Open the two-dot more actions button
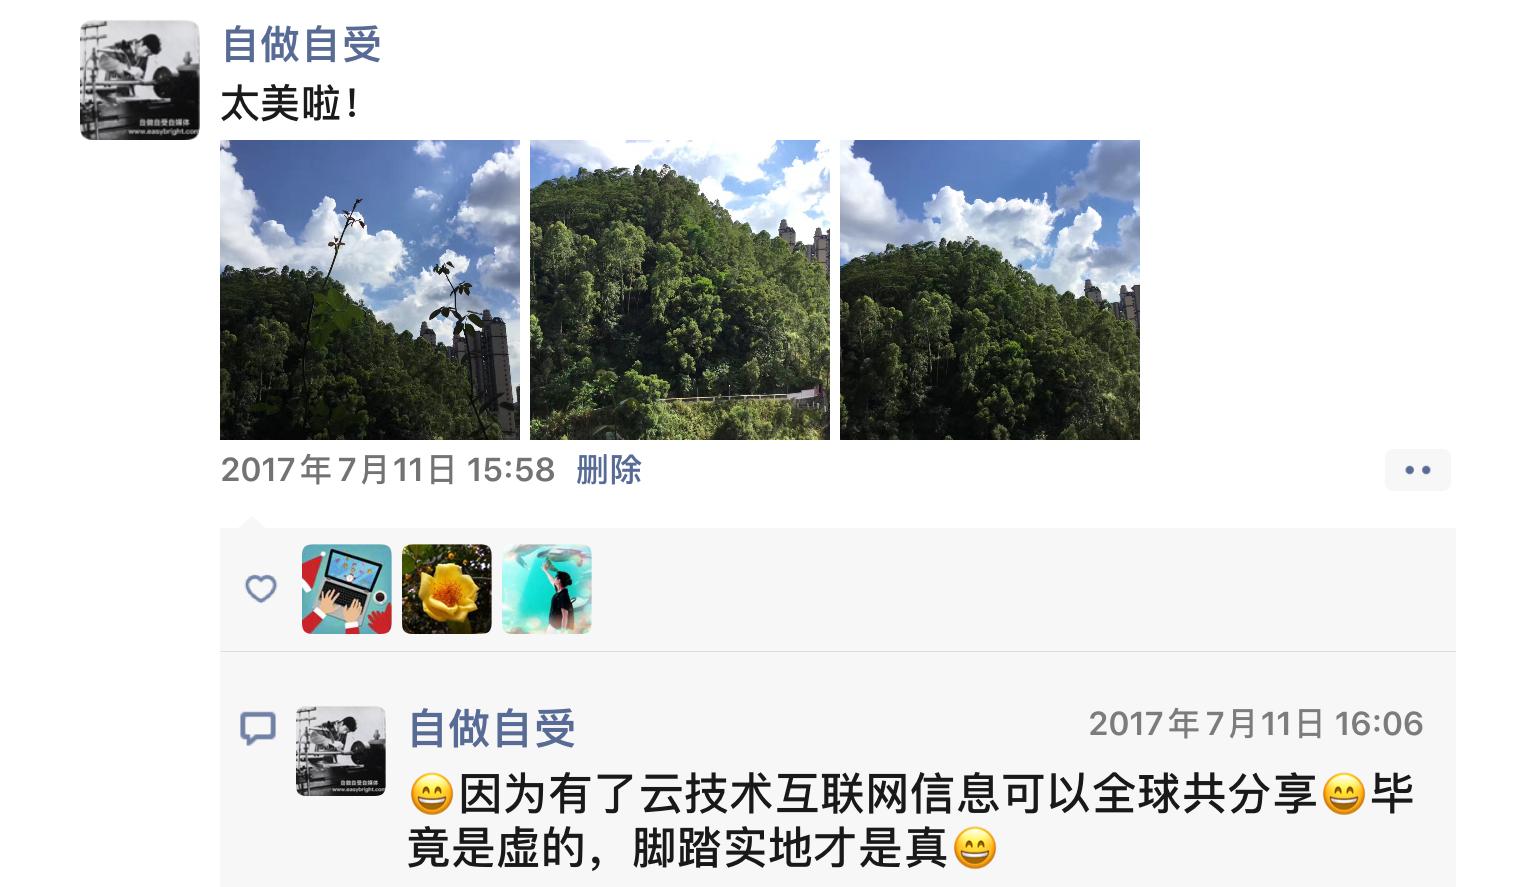This screenshot has width=1536, height=887. pos(1418,470)
